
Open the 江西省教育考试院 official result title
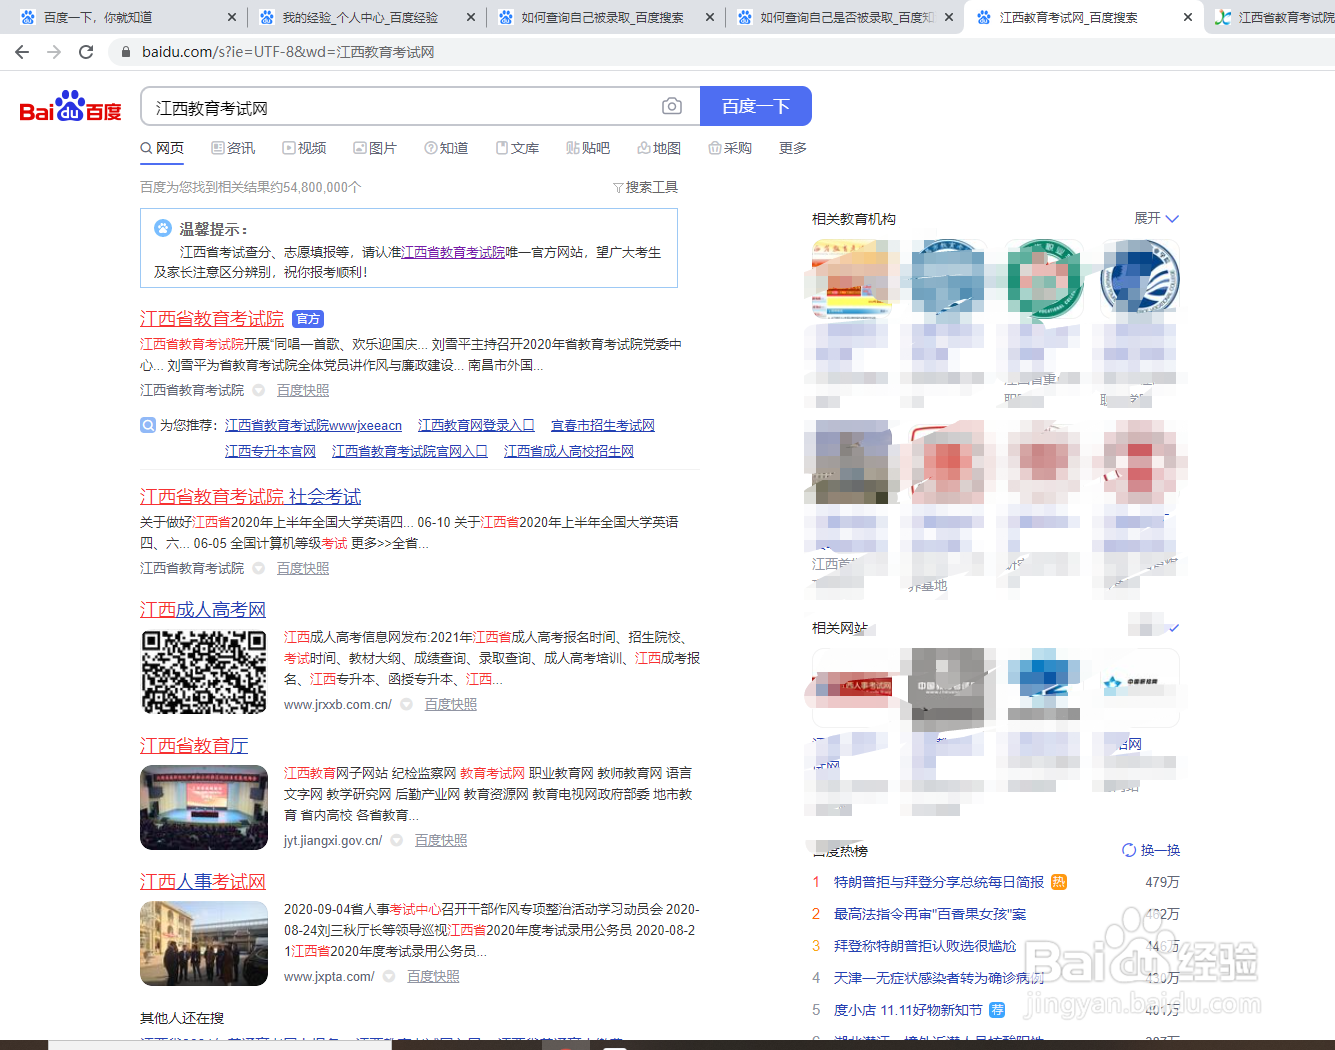pos(212,318)
